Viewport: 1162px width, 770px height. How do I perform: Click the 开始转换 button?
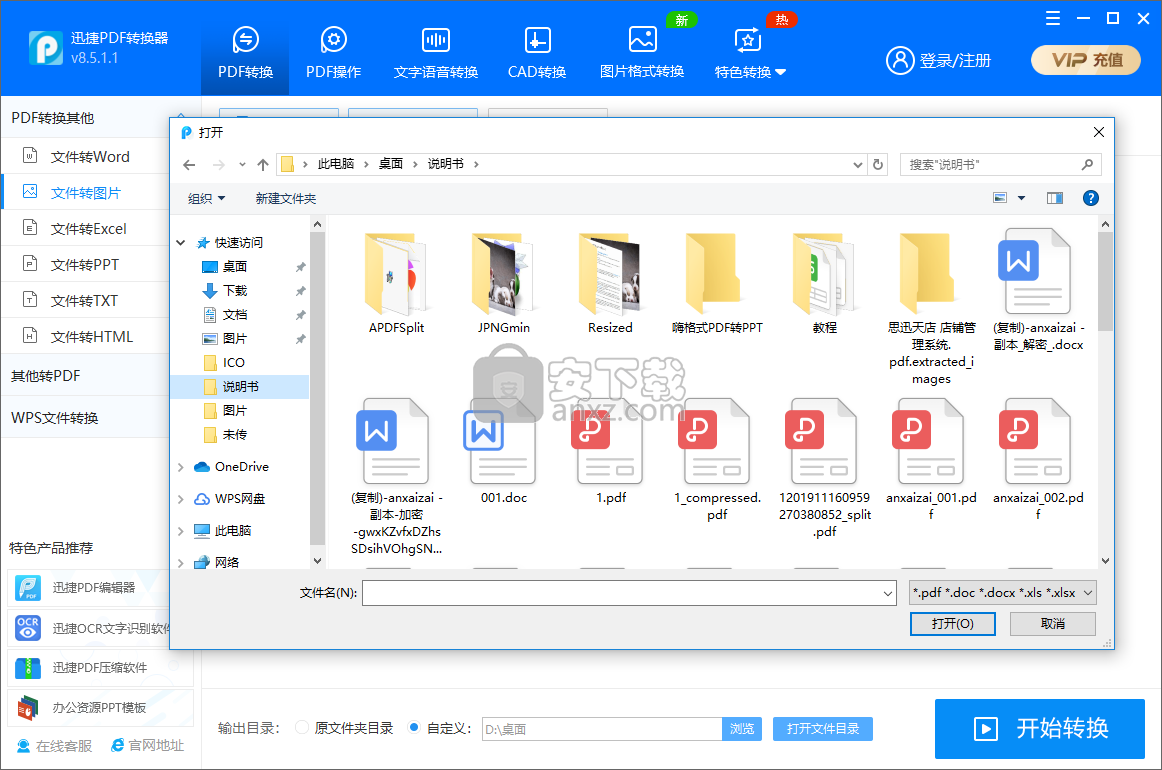(1040, 728)
